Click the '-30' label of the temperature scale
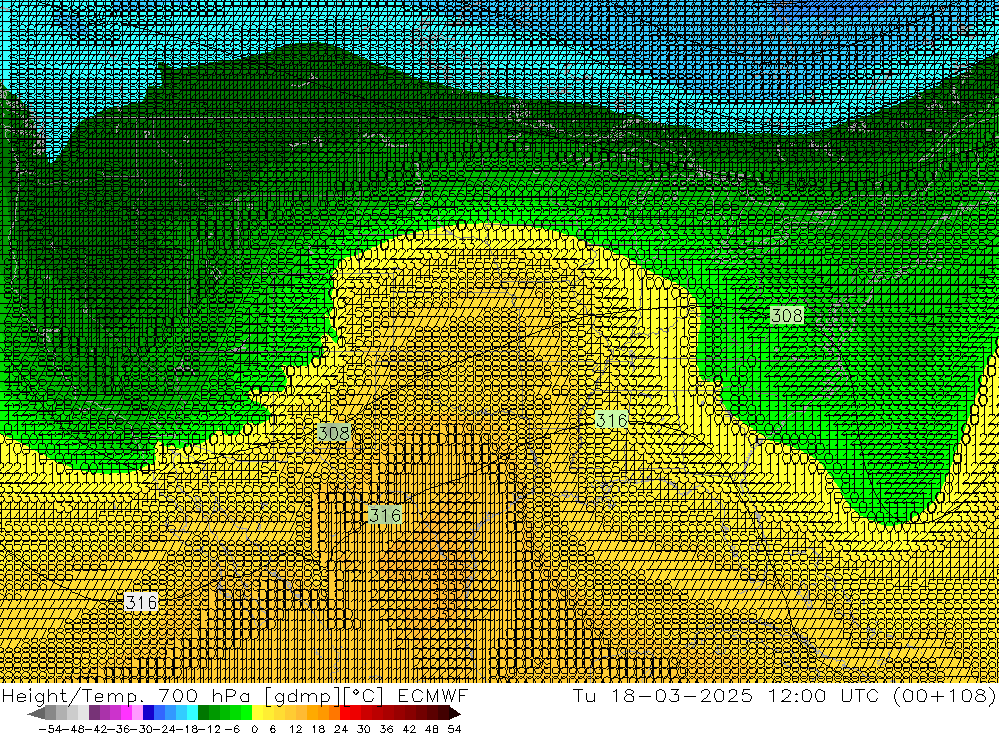 click(x=143, y=729)
